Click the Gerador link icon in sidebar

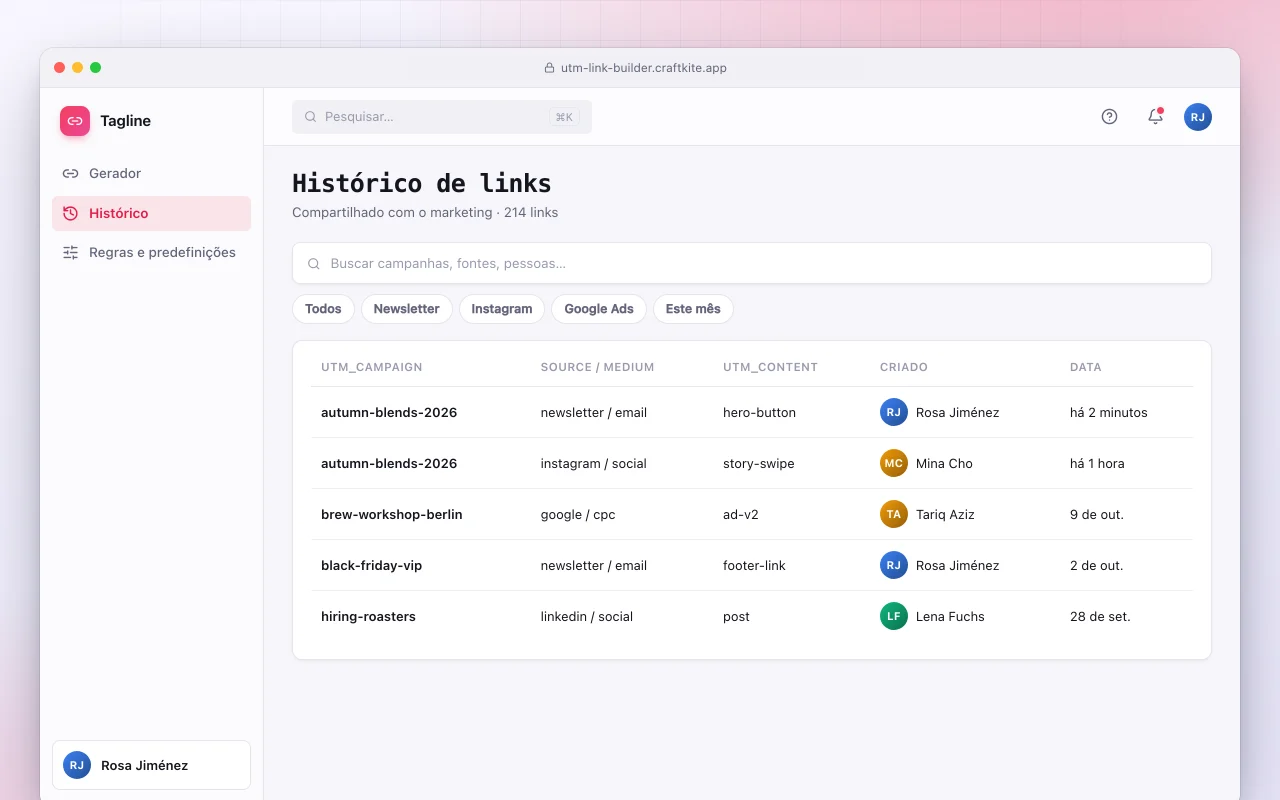point(70,173)
